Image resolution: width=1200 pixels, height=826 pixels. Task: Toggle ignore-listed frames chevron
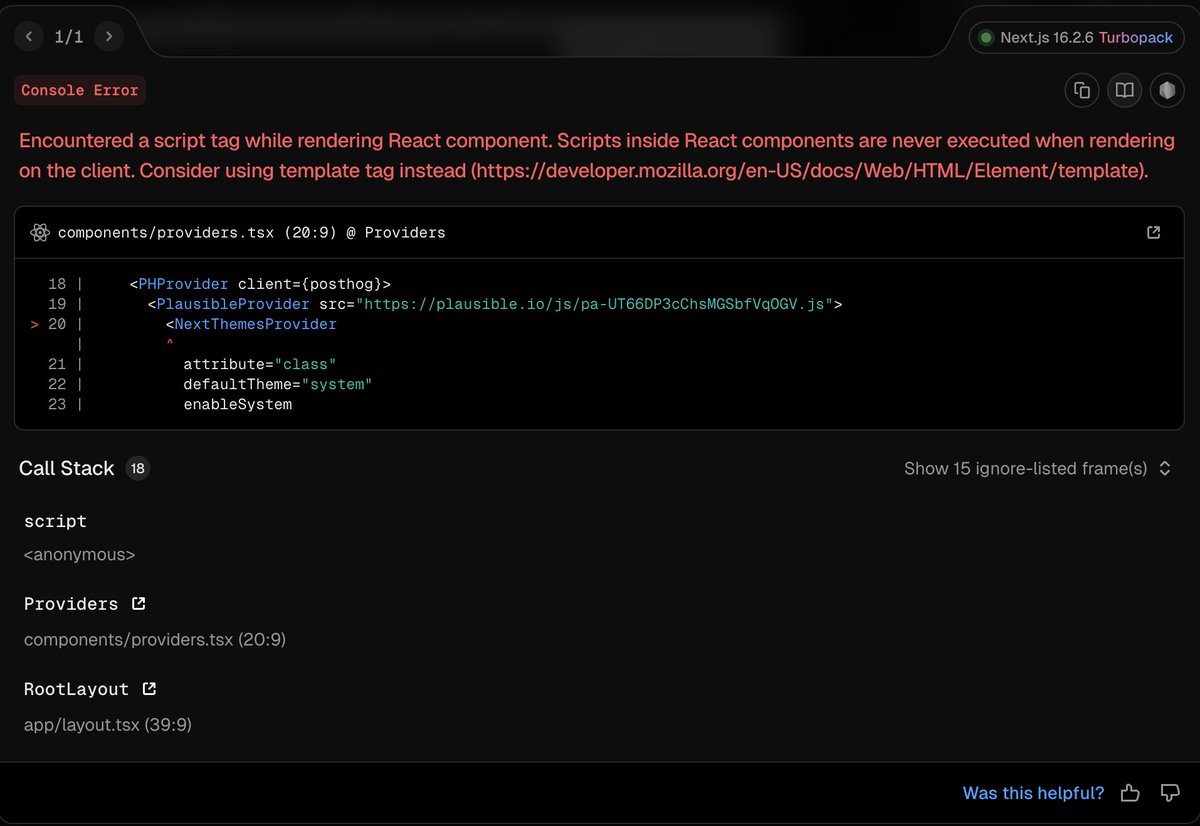click(x=1165, y=468)
